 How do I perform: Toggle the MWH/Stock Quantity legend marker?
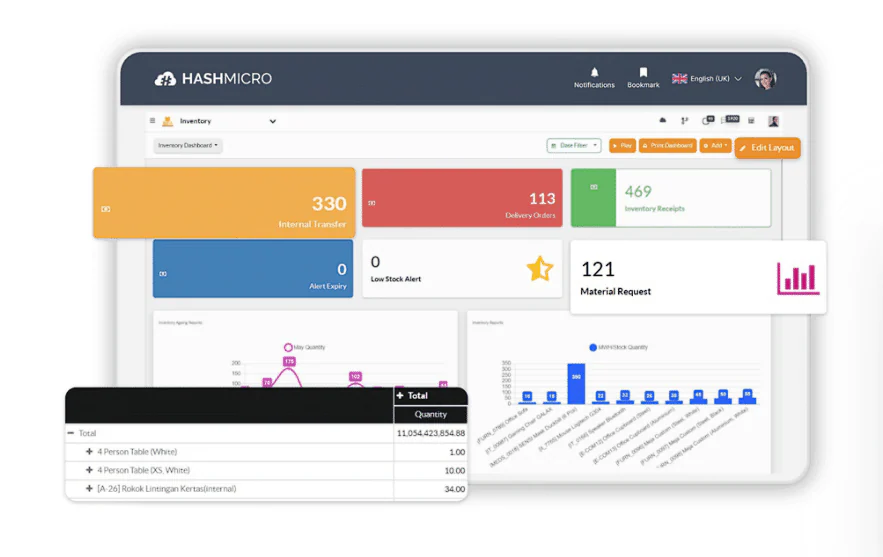coord(592,347)
